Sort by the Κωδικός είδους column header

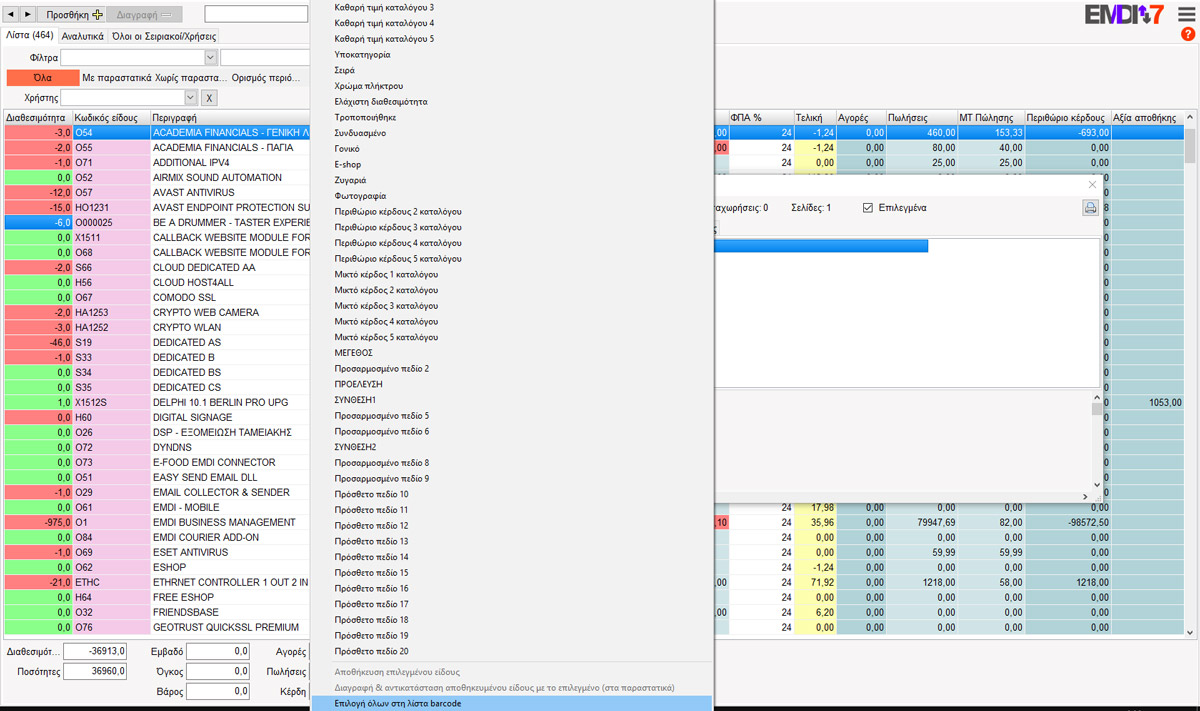[x=111, y=118]
